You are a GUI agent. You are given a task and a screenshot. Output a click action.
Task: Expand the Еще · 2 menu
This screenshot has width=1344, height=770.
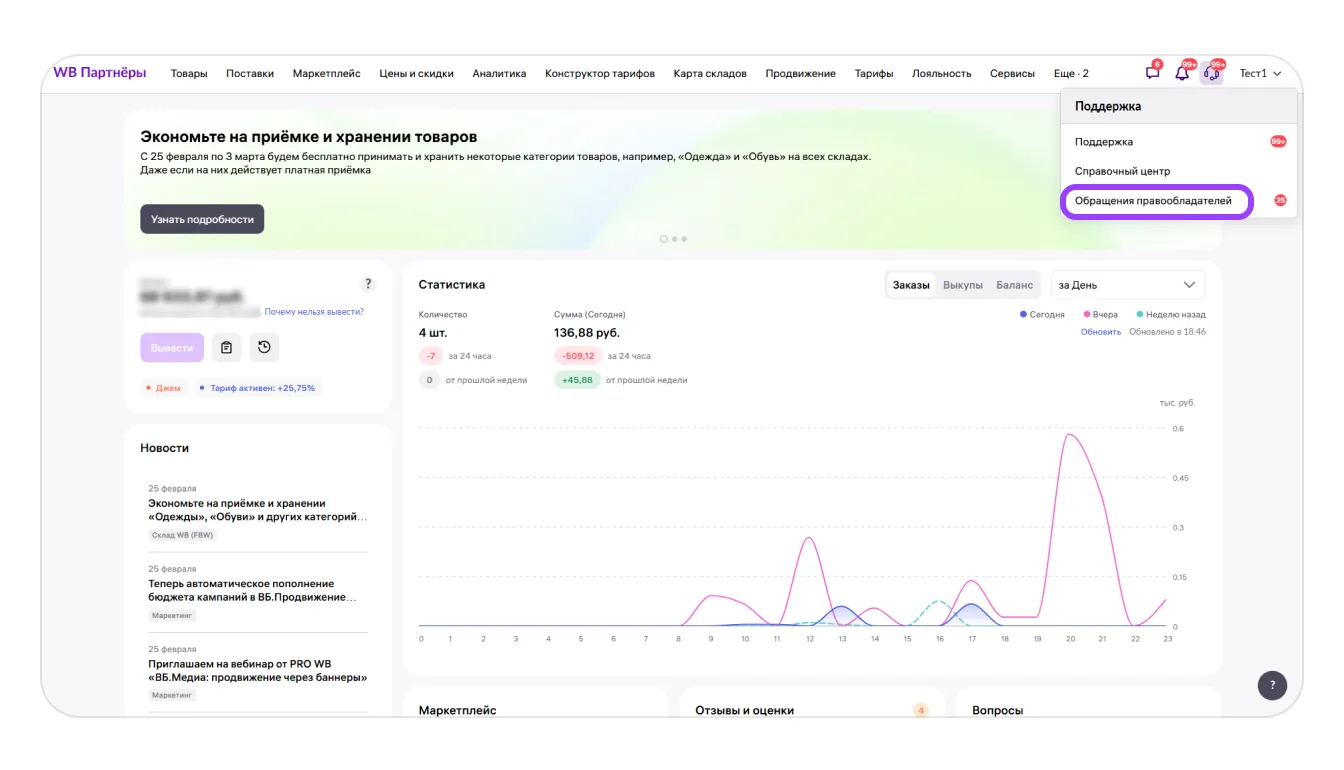1071,73
